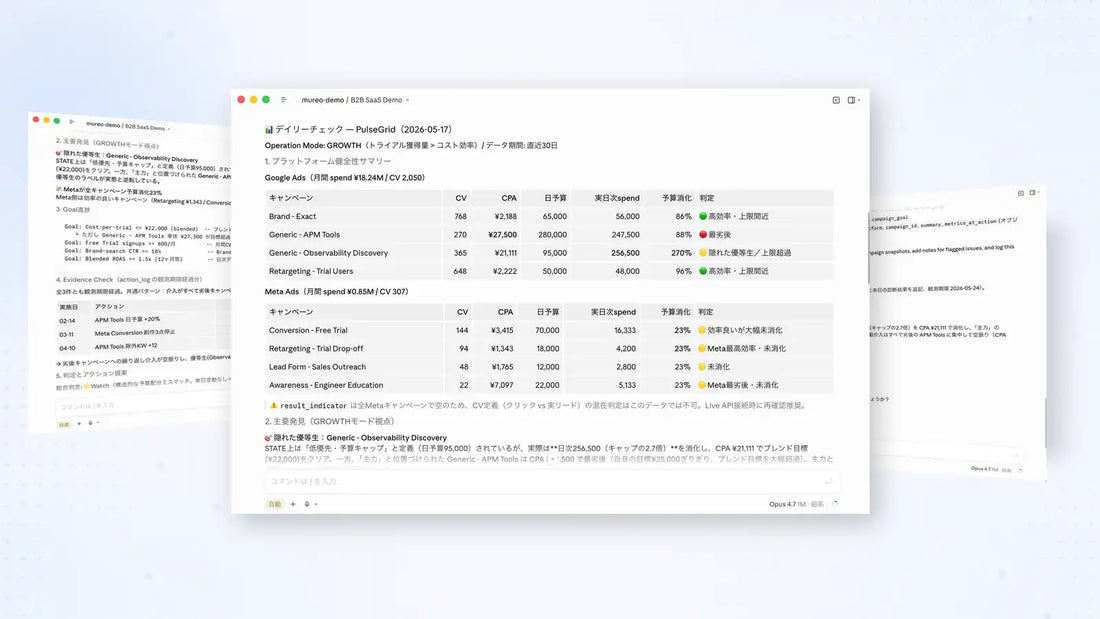The image size is (1100, 619).
Task: Click the microphone icon below command input
Action: pyautogui.click(x=307, y=504)
